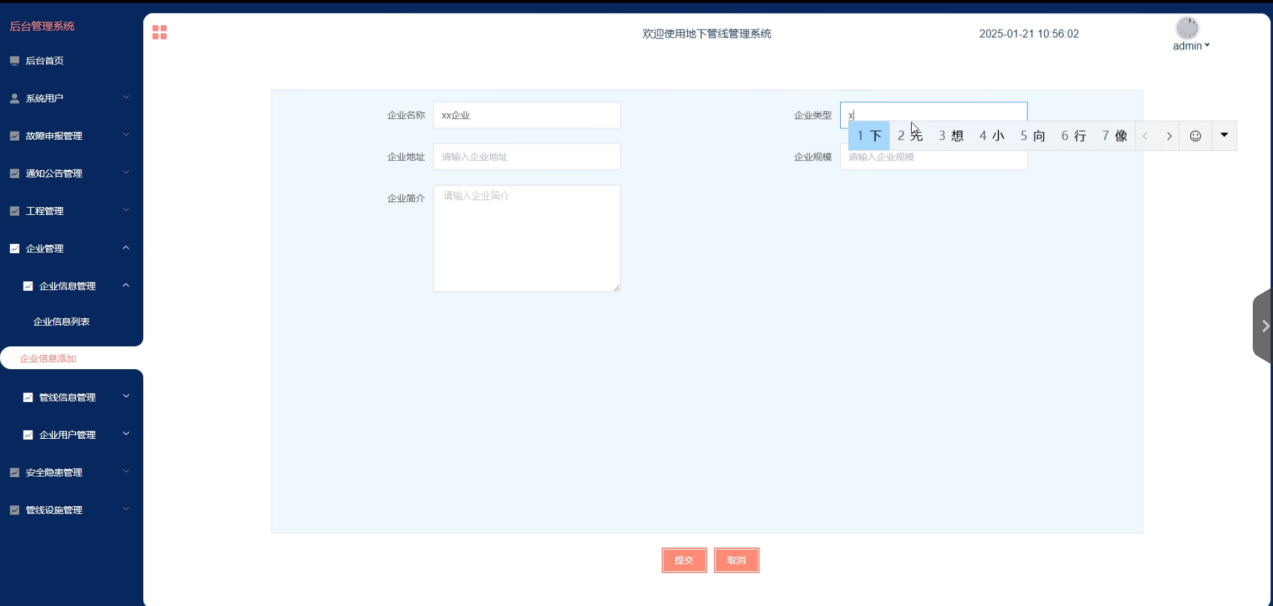This screenshot has height=606, width=1273.
Task: Cancel the form with 取消
Action: click(x=737, y=560)
